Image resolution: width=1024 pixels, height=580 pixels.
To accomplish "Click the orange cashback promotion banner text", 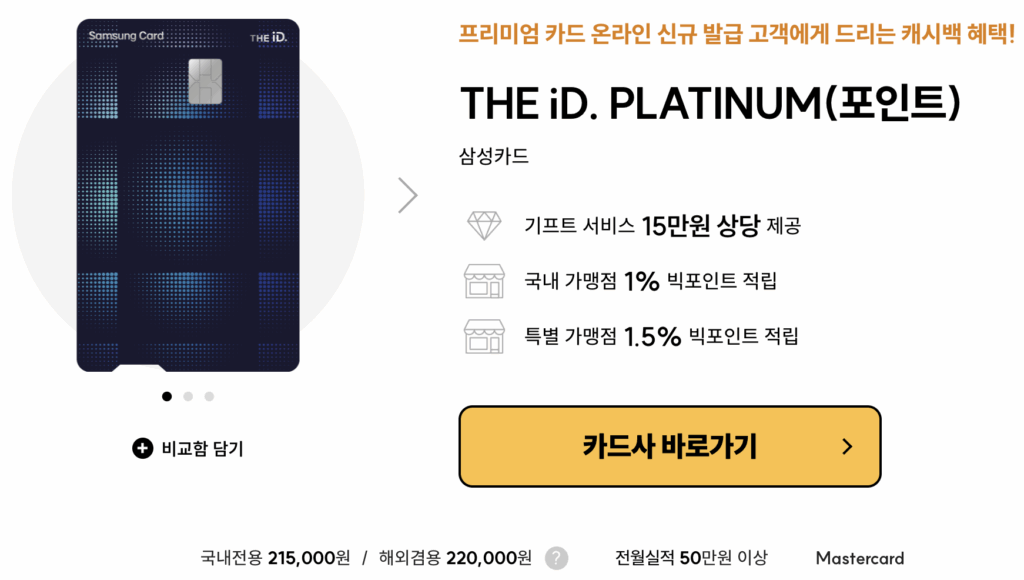I will (737, 33).
